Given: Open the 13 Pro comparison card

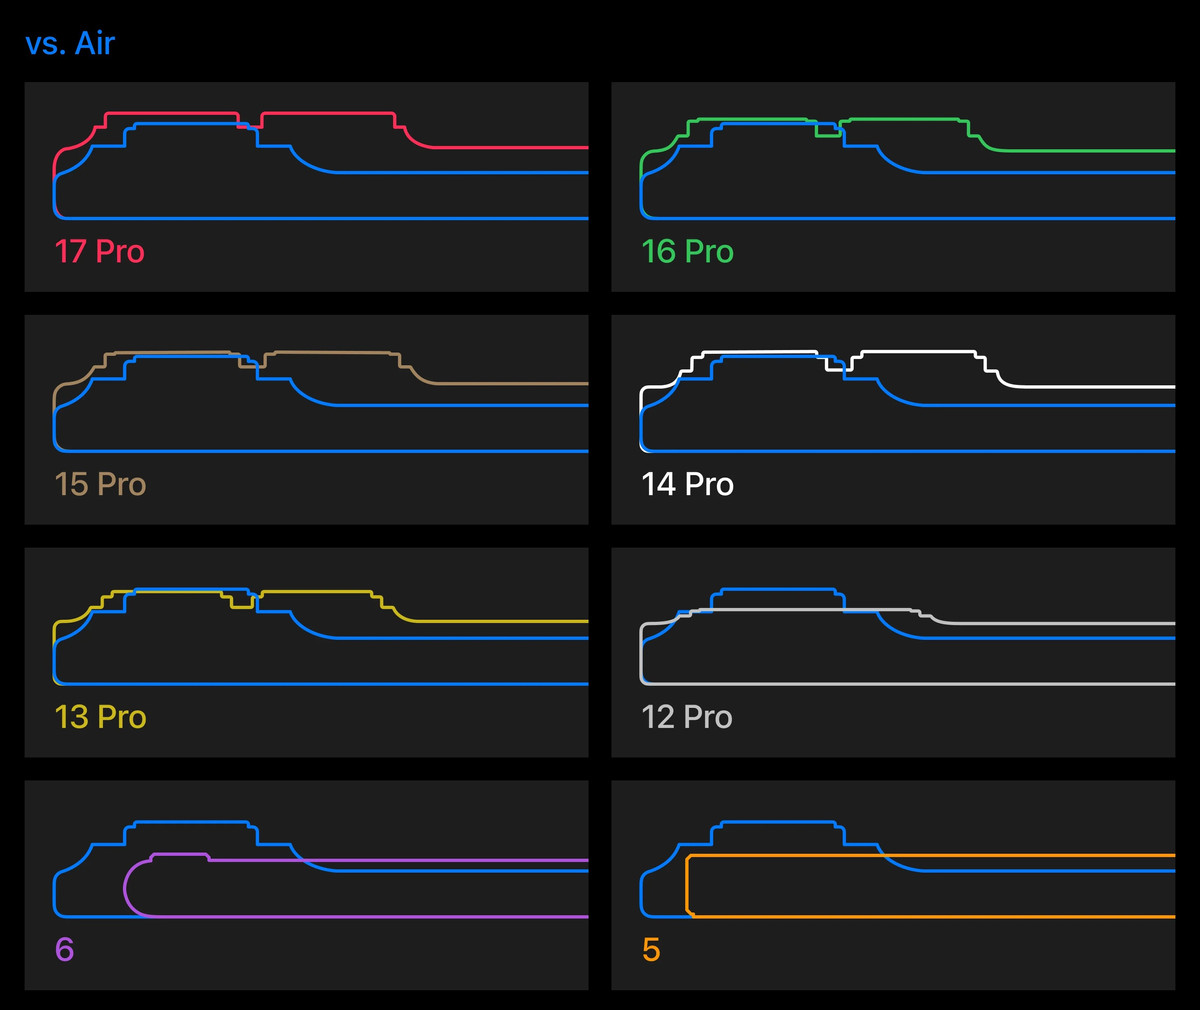Looking at the screenshot, I should click(306, 653).
